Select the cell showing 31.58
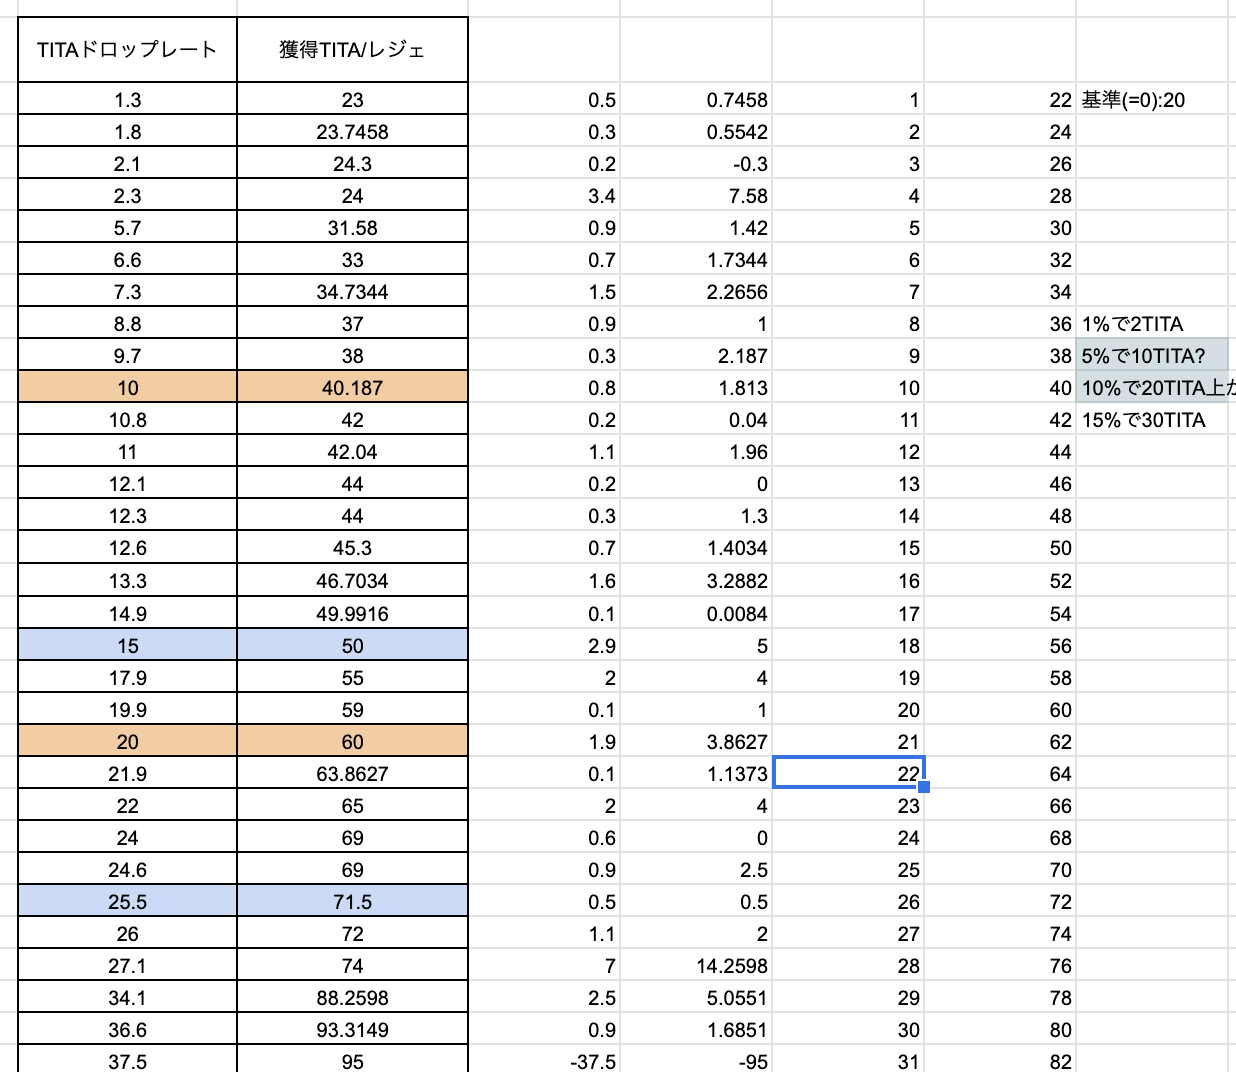1236x1072 pixels. click(x=353, y=227)
